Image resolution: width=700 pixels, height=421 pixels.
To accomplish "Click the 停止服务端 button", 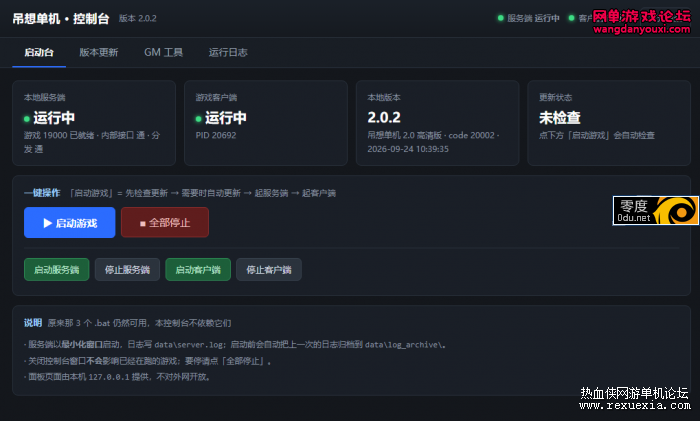I will point(127,270).
